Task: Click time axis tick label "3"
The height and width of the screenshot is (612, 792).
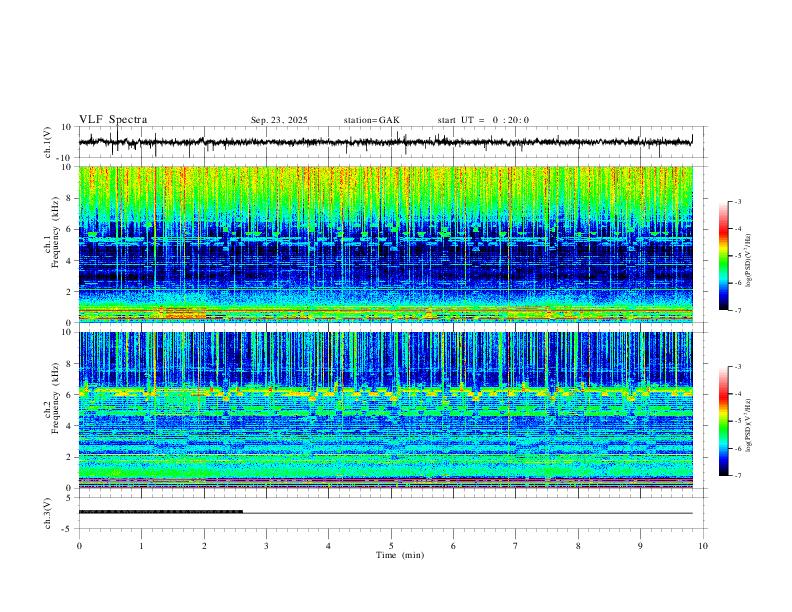Action: pyautogui.click(x=266, y=546)
